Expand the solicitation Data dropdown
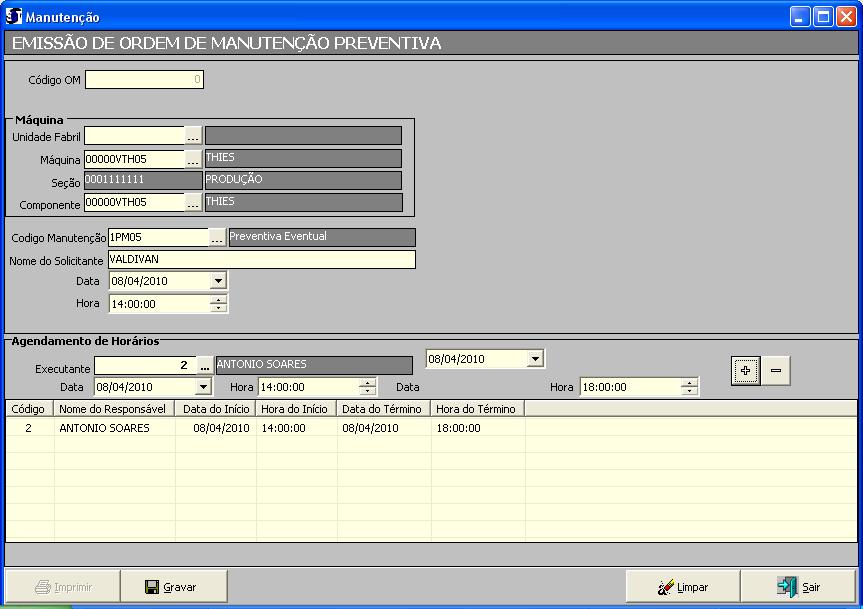863x609 pixels. 218,282
